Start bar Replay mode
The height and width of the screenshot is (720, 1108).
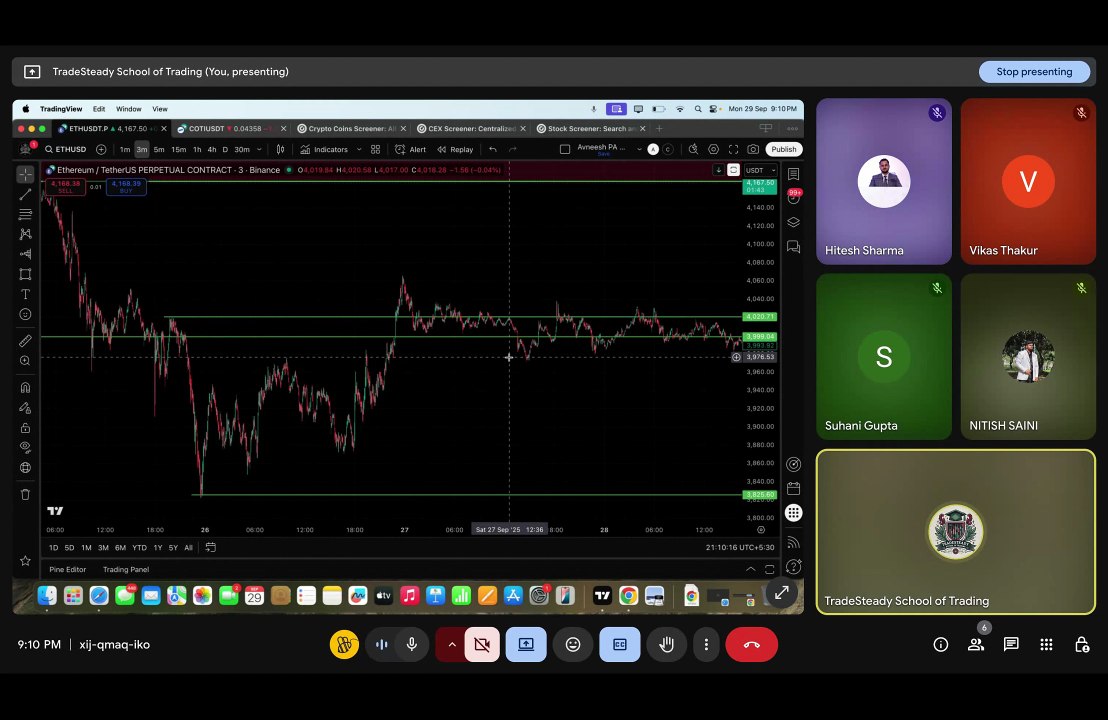point(455,149)
